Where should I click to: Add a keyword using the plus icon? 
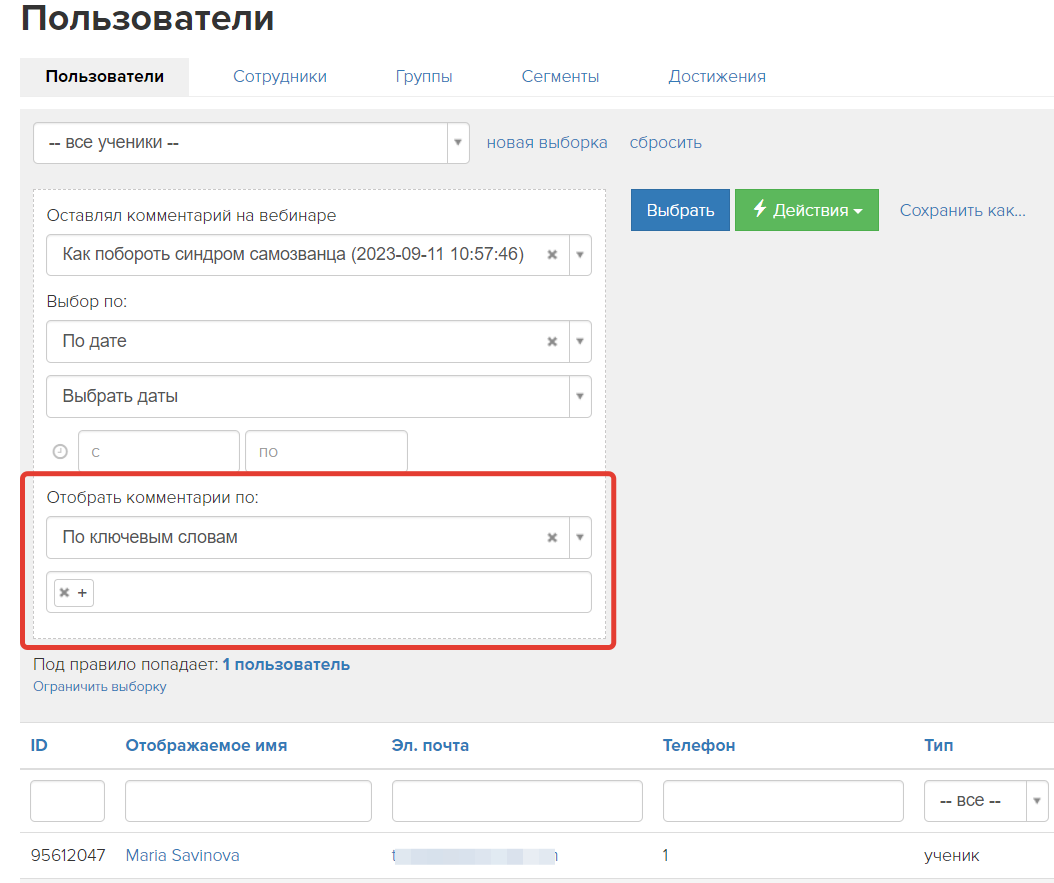pyautogui.click(x=81, y=592)
